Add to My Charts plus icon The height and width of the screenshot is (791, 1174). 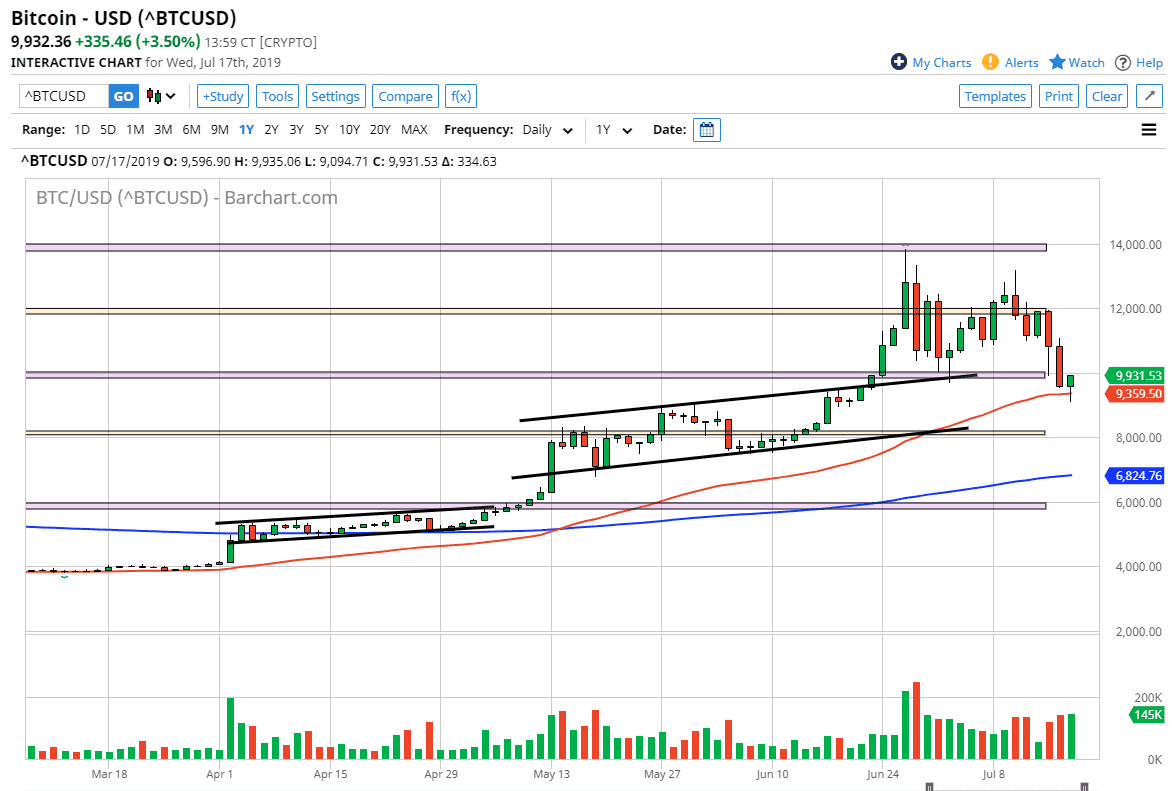[x=899, y=62]
